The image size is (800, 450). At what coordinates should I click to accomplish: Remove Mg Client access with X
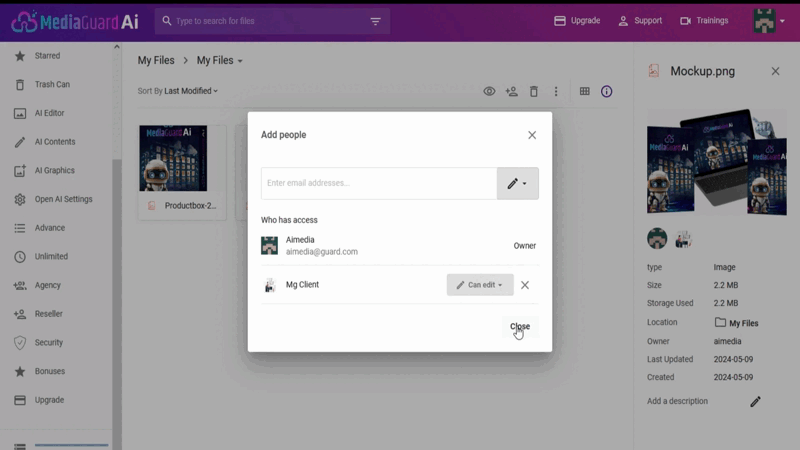tap(525, 285)
